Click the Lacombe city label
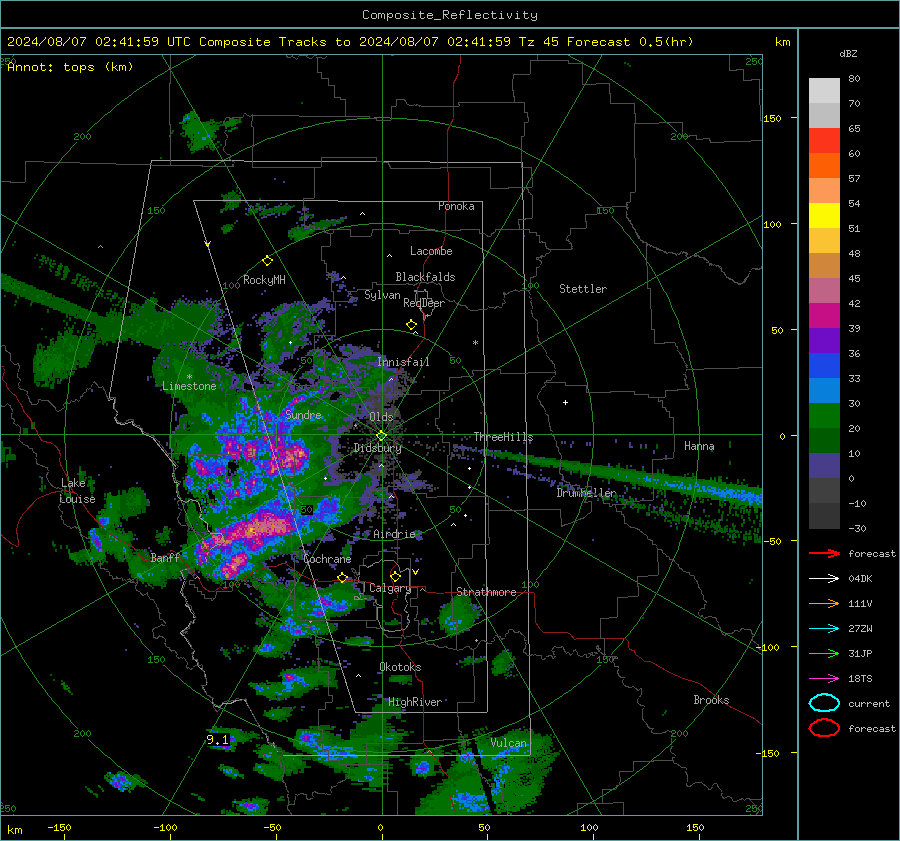Image resolution: width=900 pixels, height=841 pixels. click(431, 251)
